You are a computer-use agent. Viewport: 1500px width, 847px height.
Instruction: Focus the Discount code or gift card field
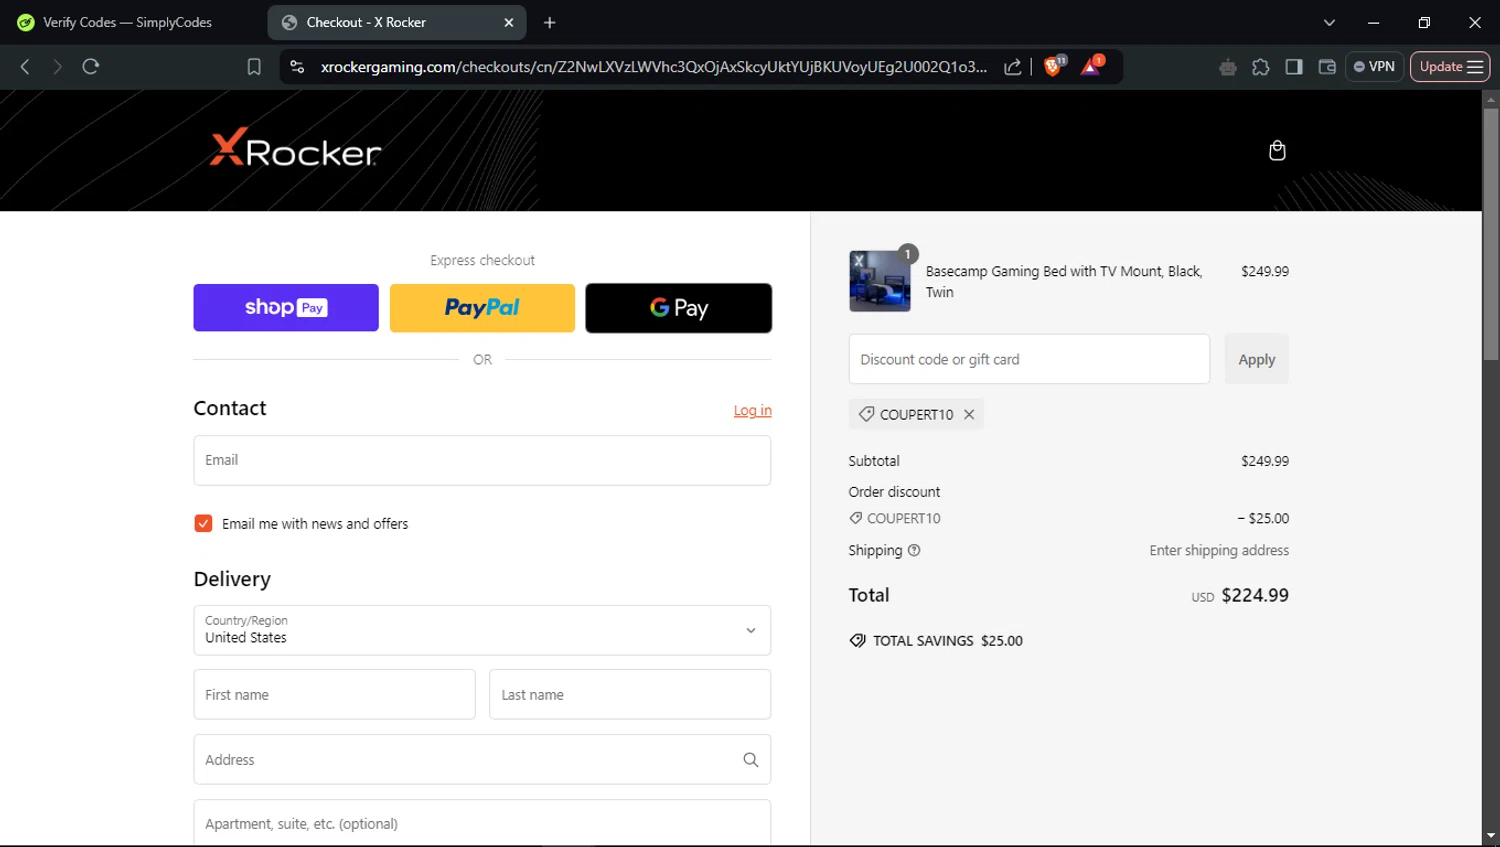pos(1029,359)
